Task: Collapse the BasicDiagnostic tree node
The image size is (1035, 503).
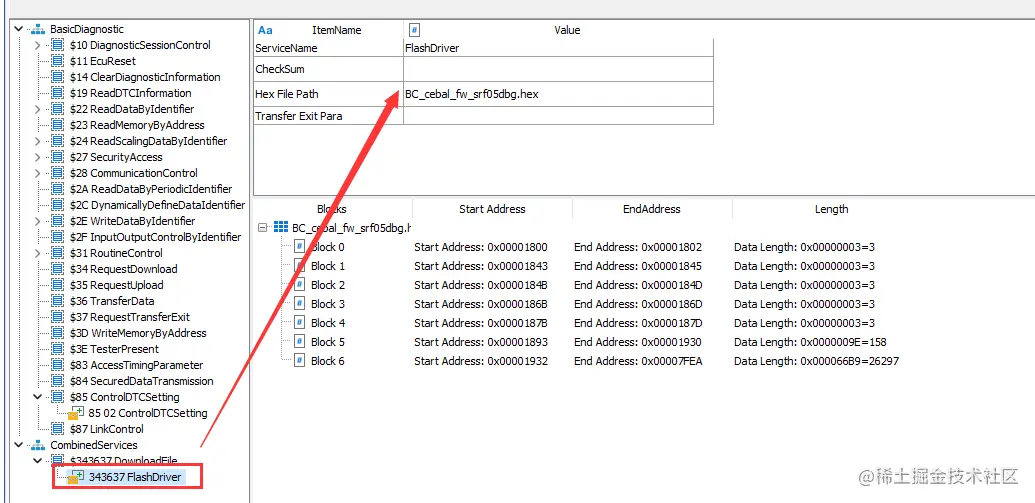Action: 19,30
